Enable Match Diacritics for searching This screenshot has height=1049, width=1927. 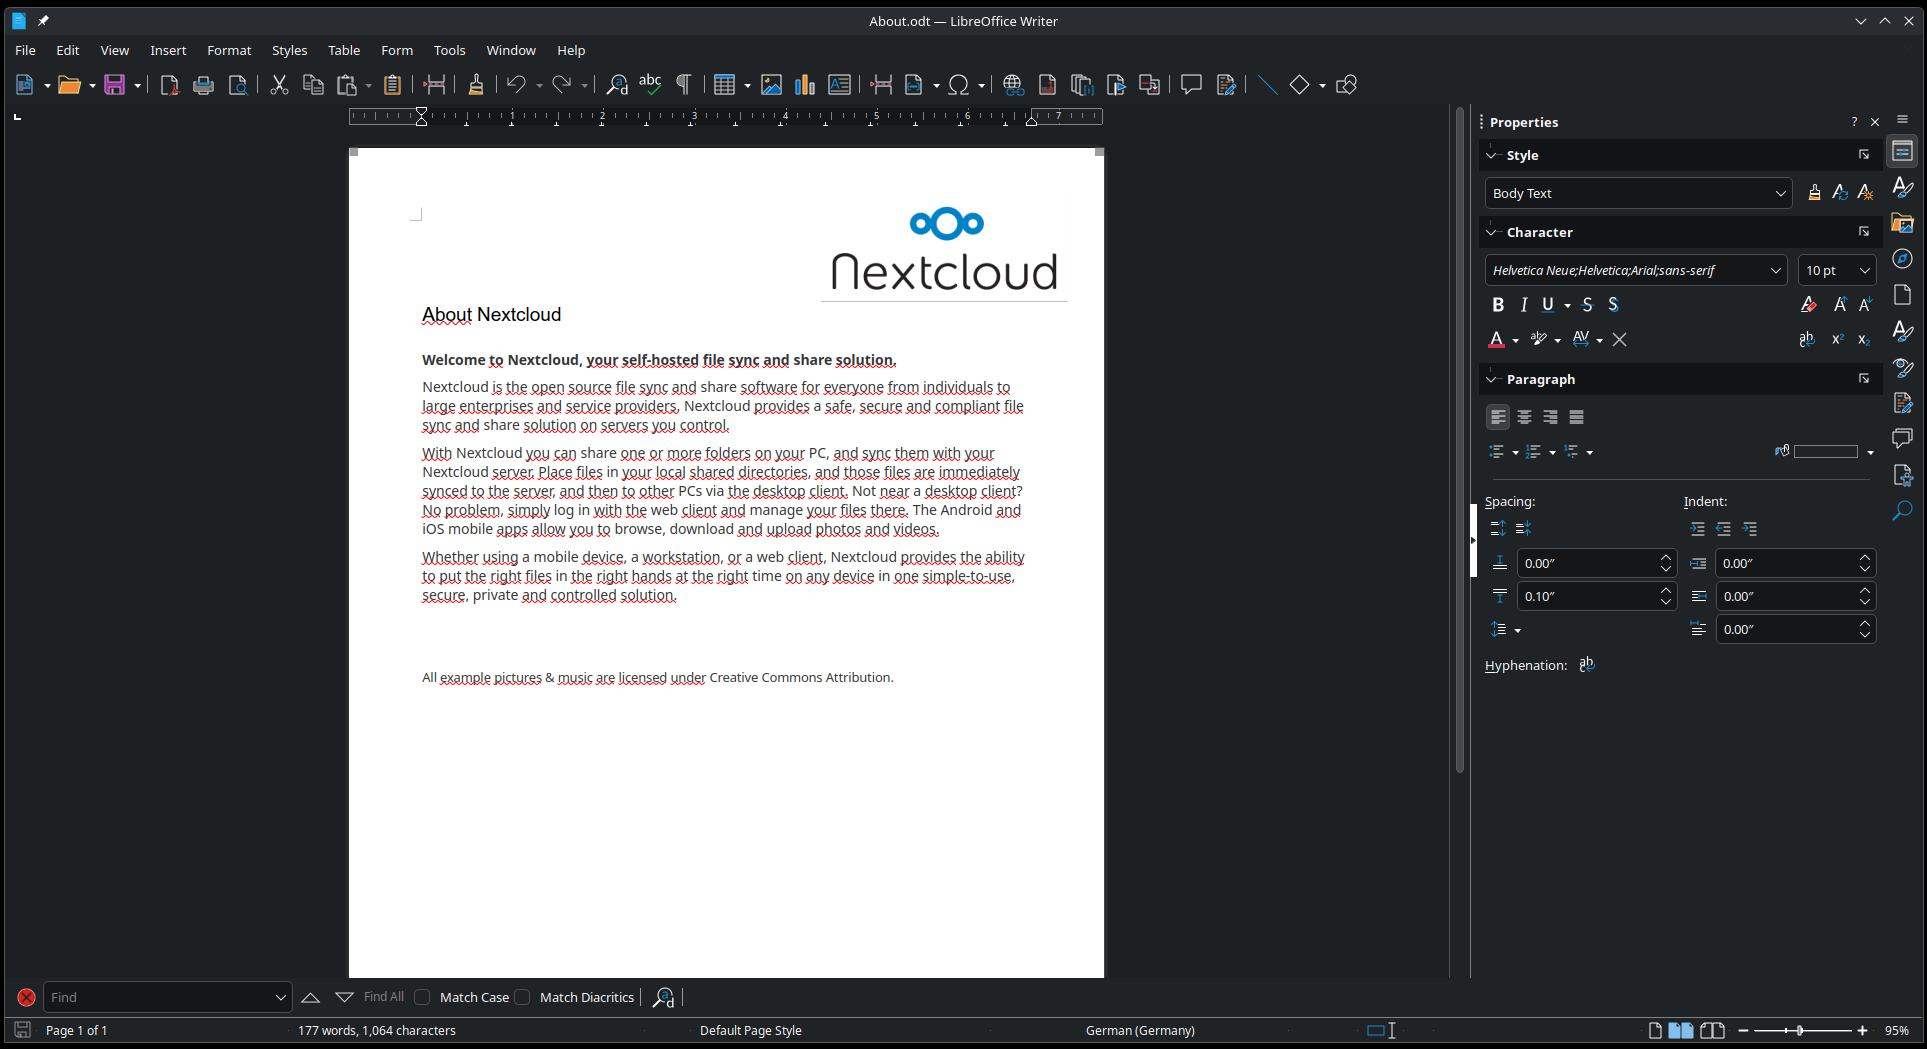[x=523, y=997]
